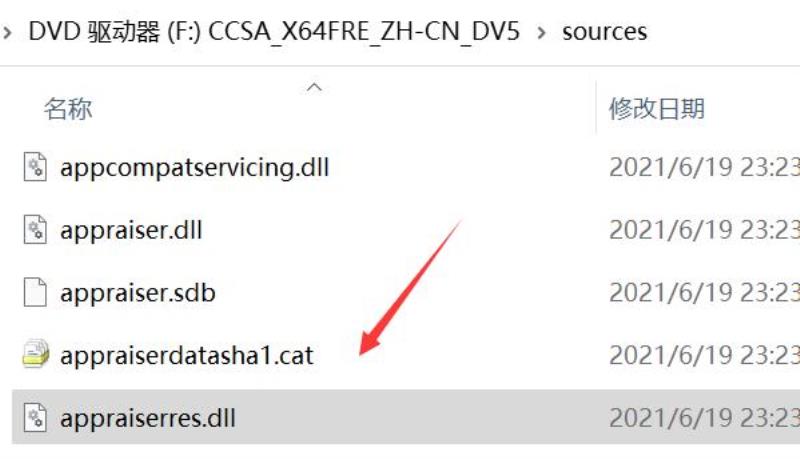Click the appraiser.sdb file name
Image resolution: width=800 pixels, height=459 pixels.
click(x=138, y=293)
